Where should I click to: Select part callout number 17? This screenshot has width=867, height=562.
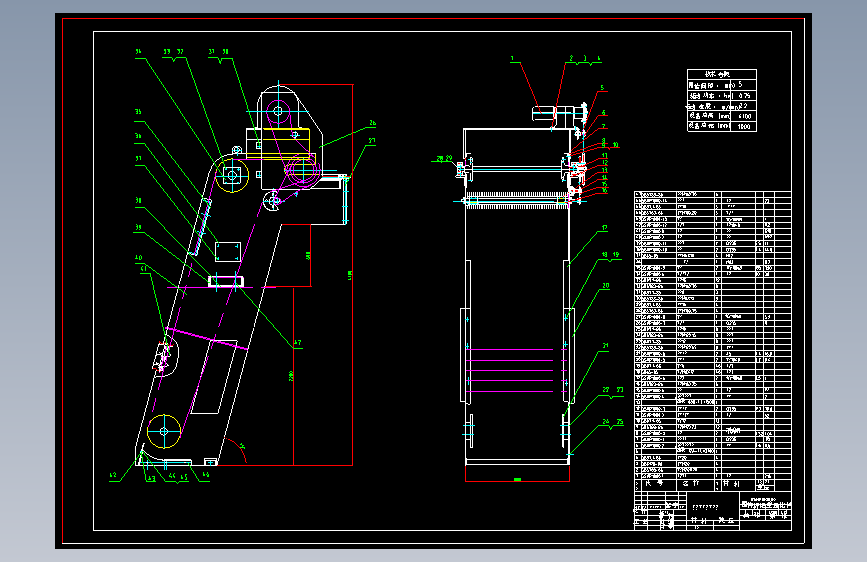(605, 228)
